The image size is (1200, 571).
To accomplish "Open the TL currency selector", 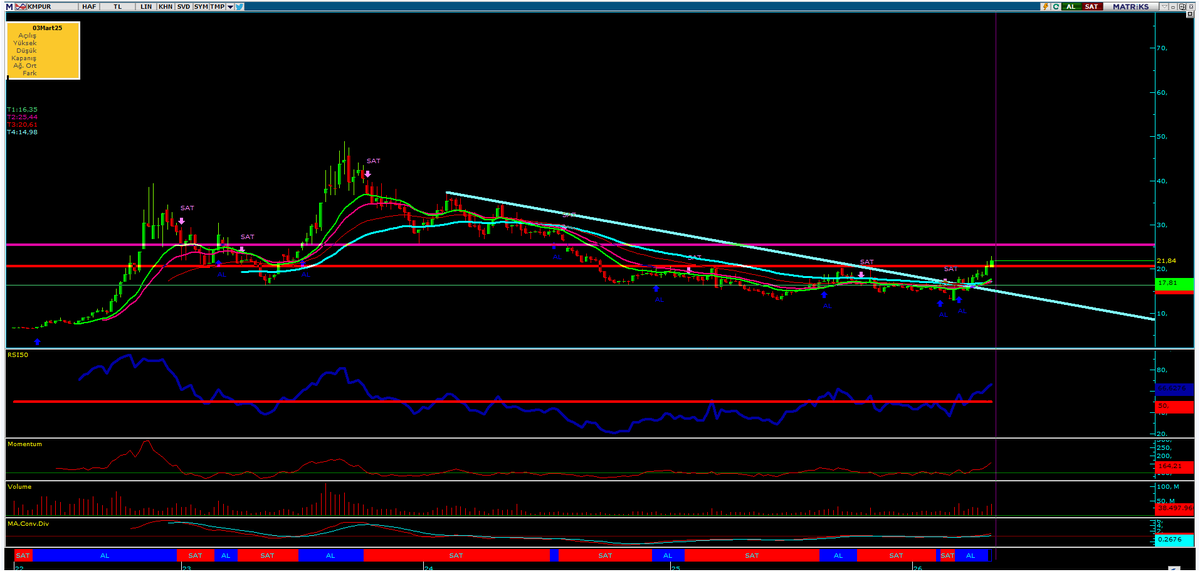I will pos(118,7).
